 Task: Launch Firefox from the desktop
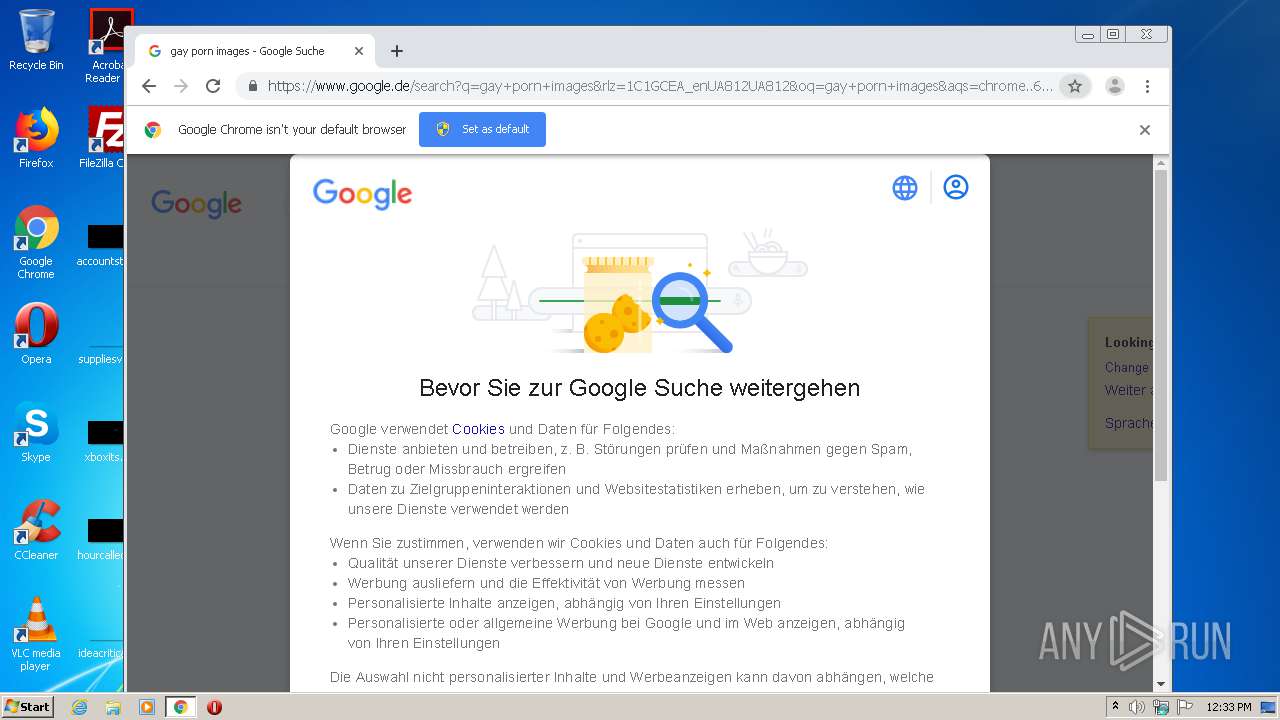pos(36,138)
